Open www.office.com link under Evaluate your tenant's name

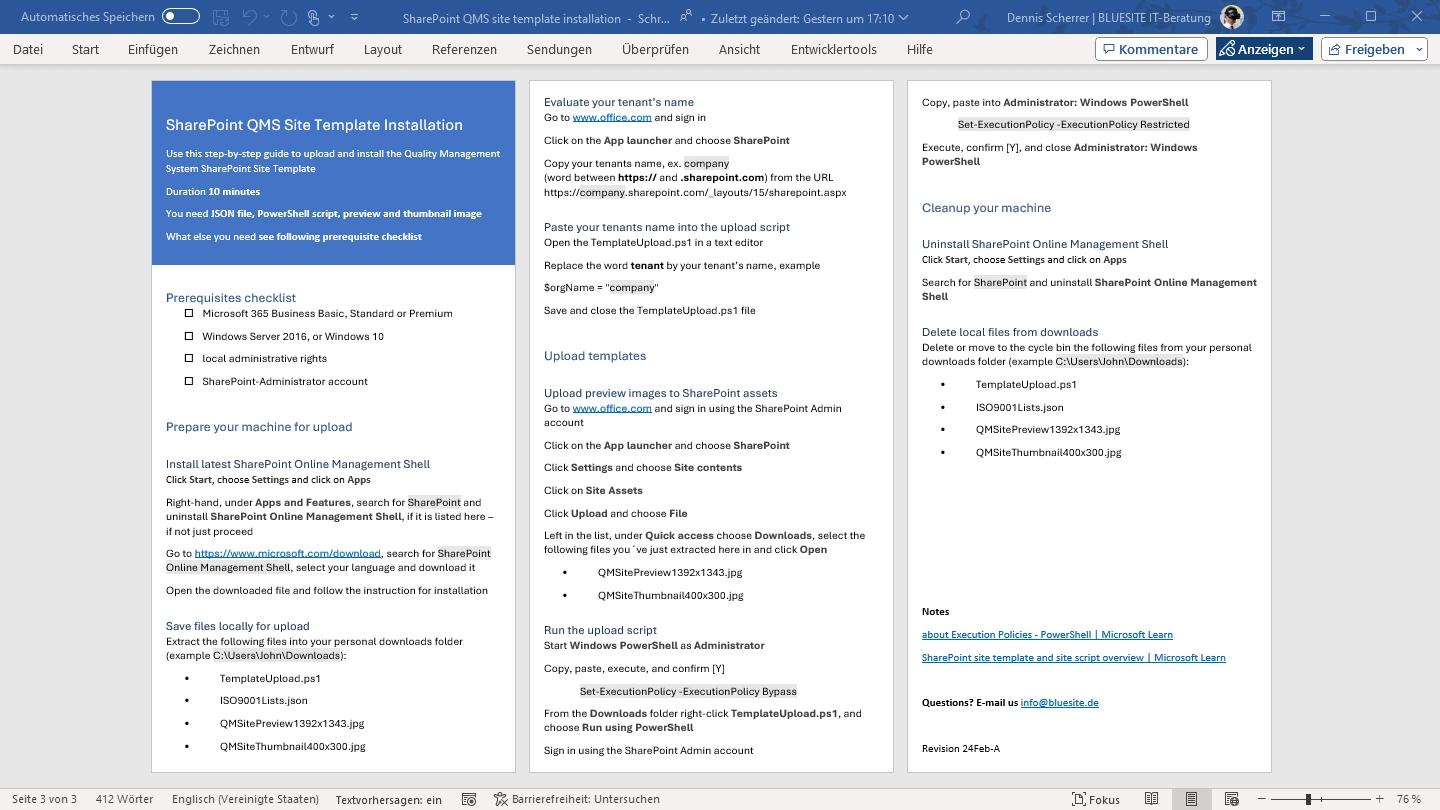[612, 117]
